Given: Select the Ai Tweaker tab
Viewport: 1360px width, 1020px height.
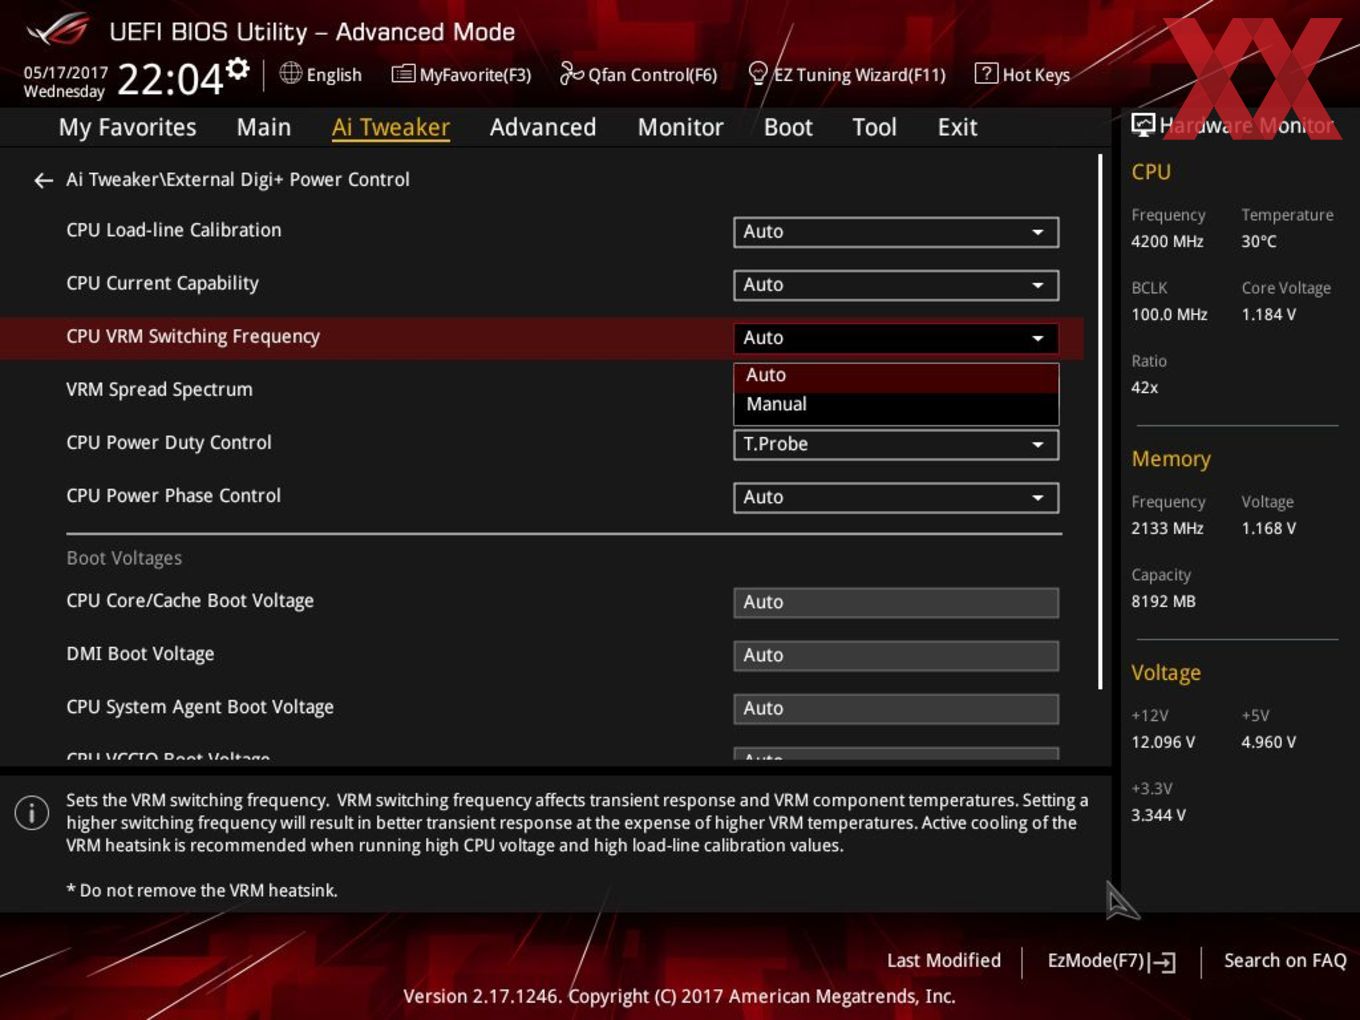Looking at the screenshot, I should 391,127.
